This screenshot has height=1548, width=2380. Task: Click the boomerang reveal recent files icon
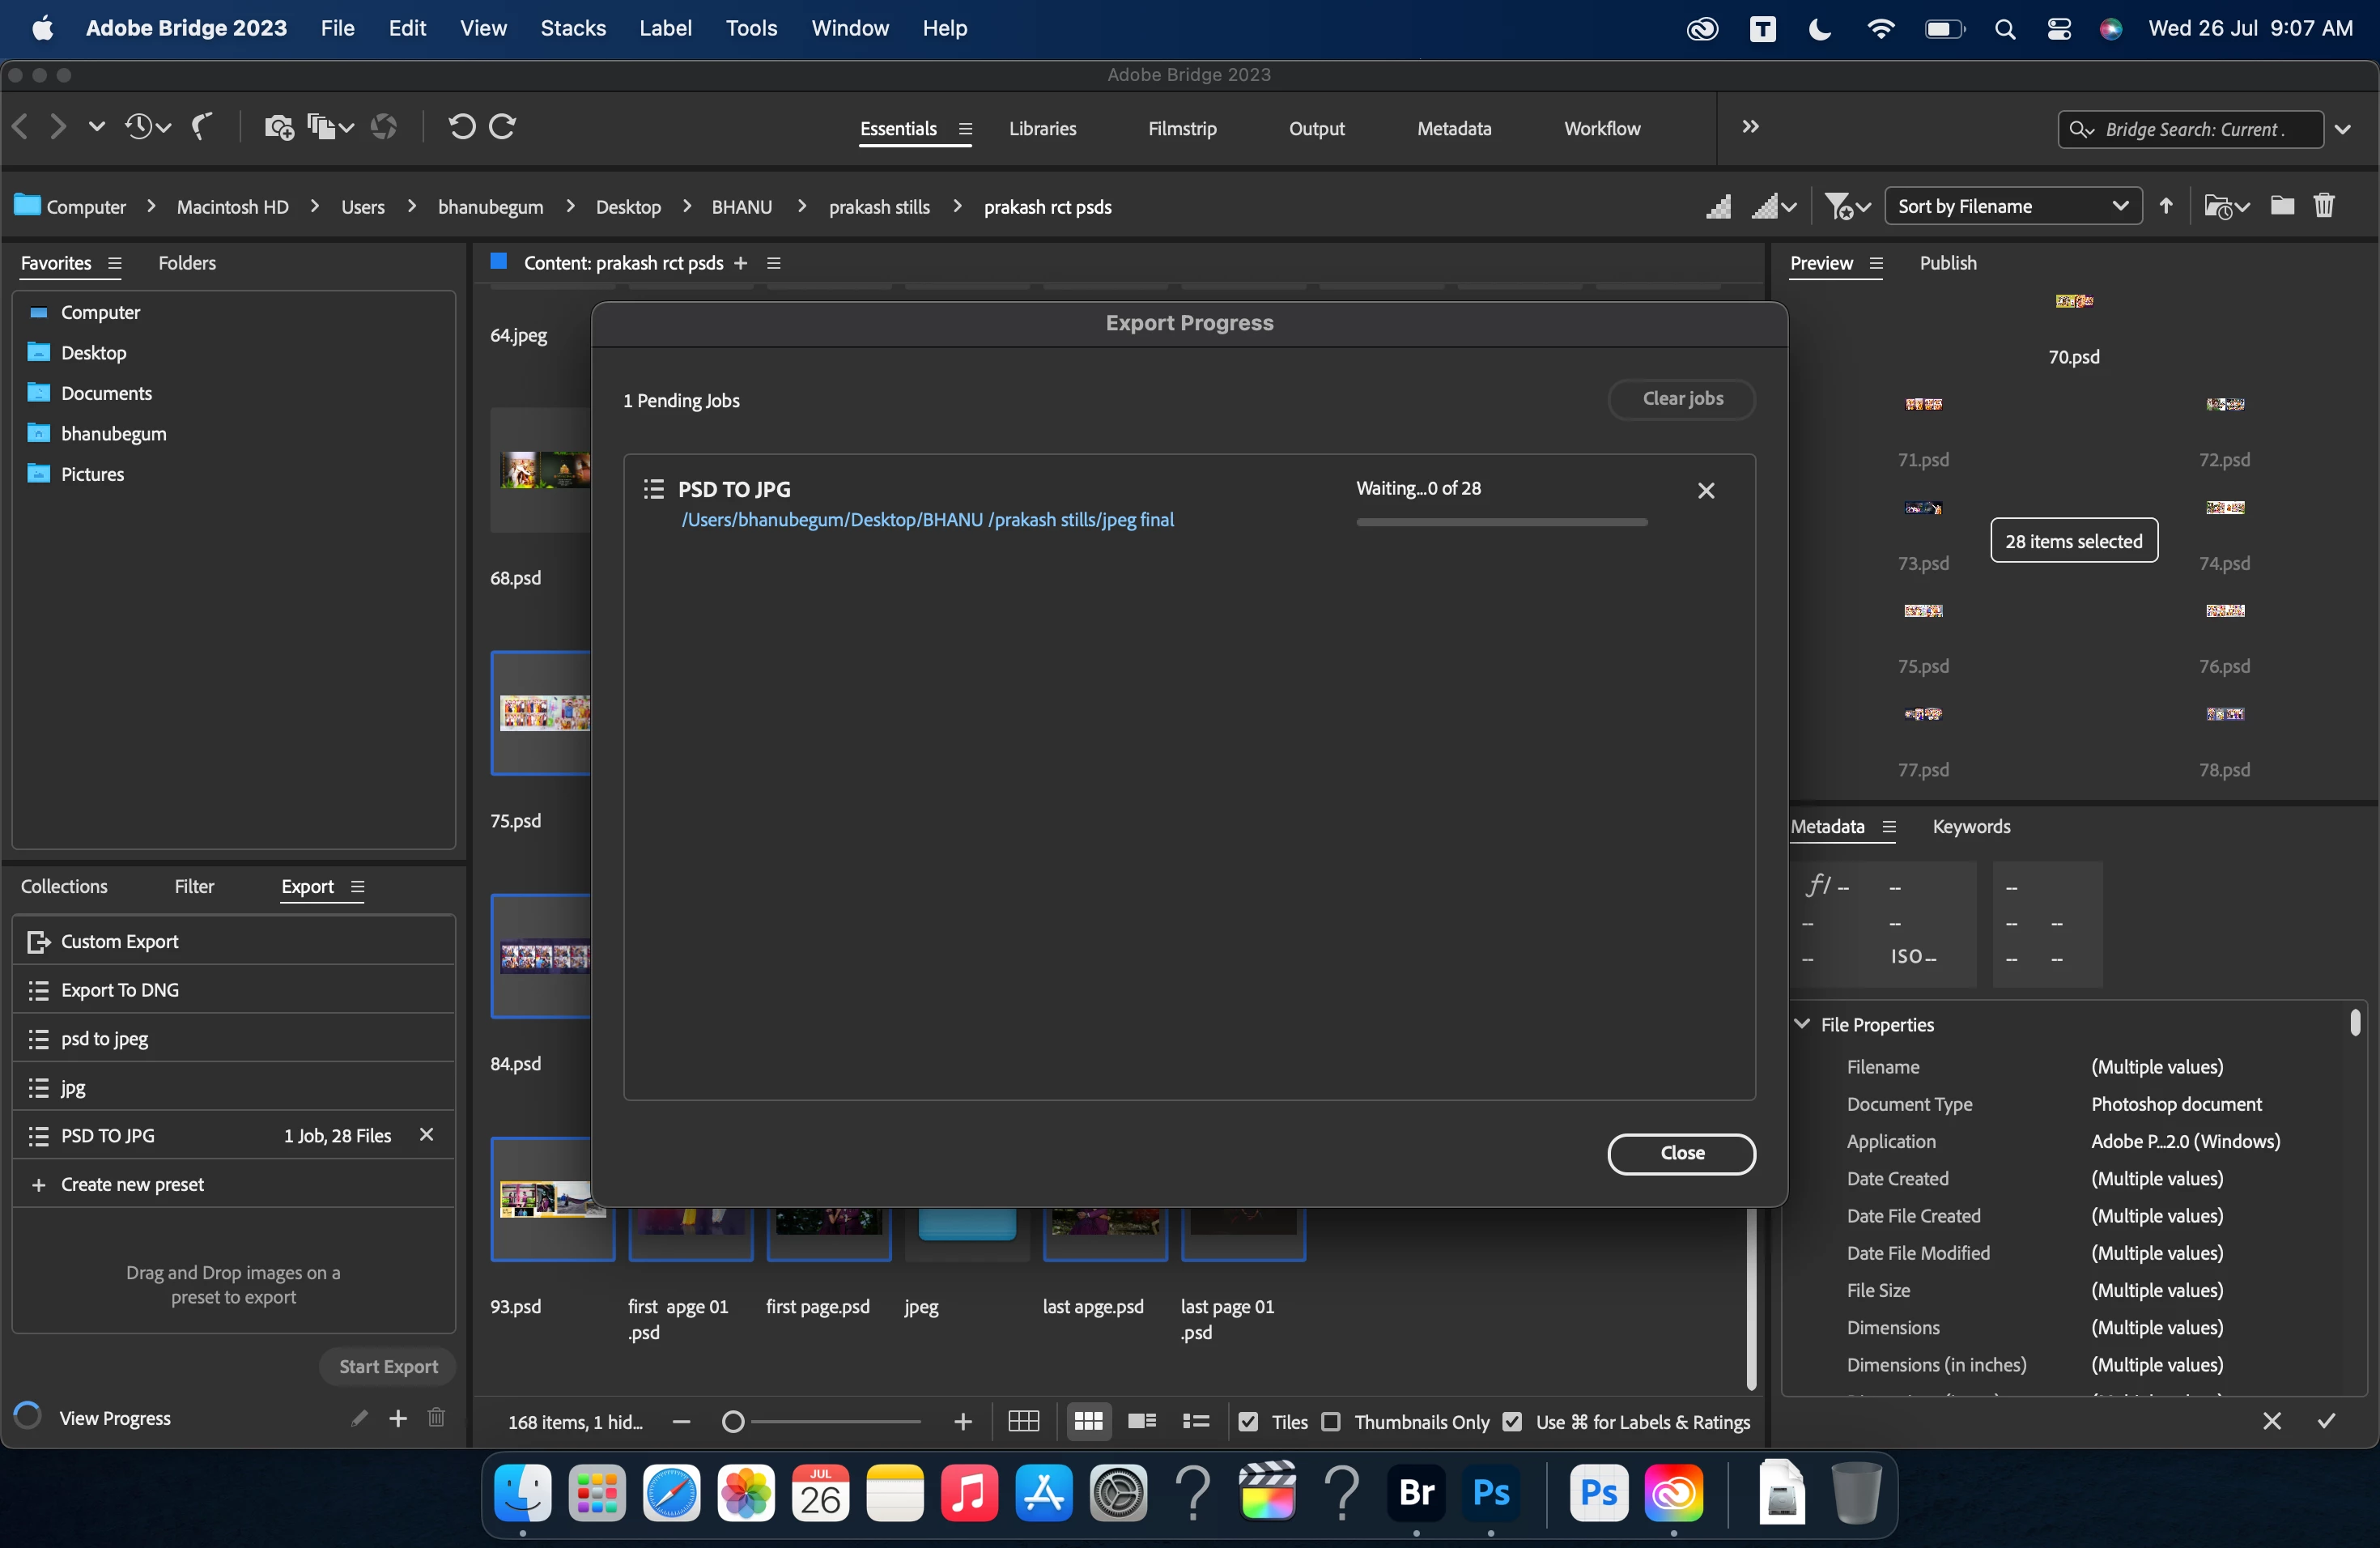tap(202, 127)
